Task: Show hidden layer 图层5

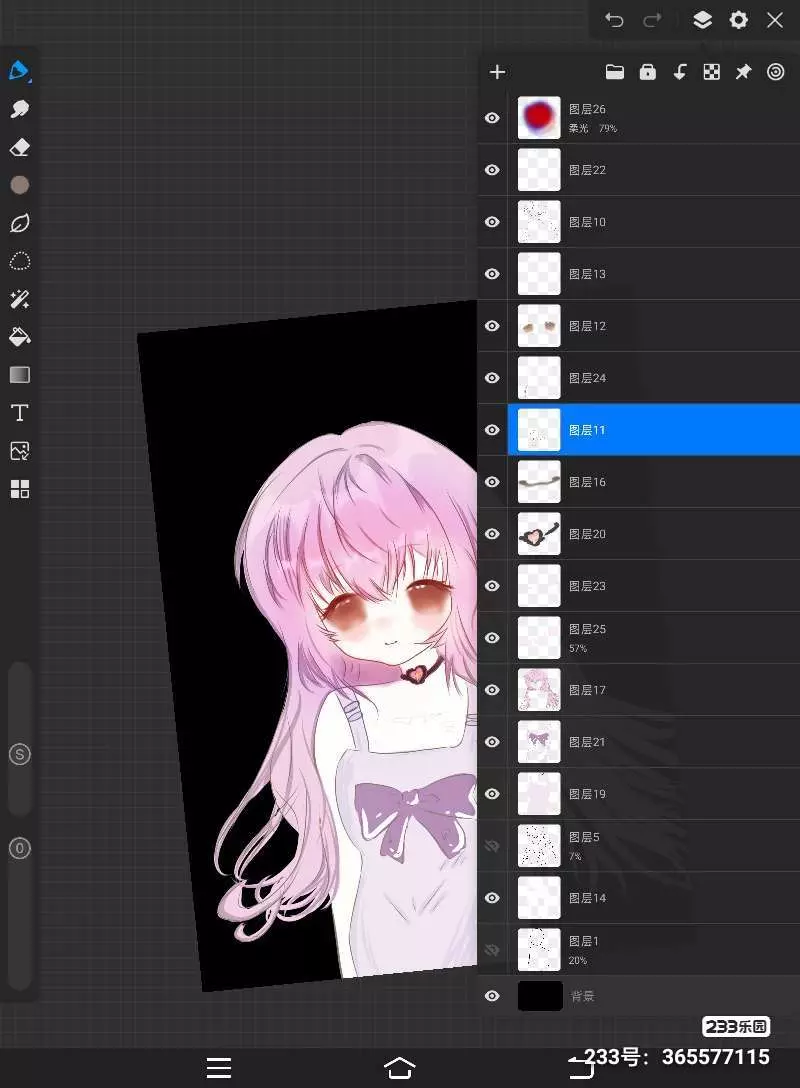Action: (492, 846)
